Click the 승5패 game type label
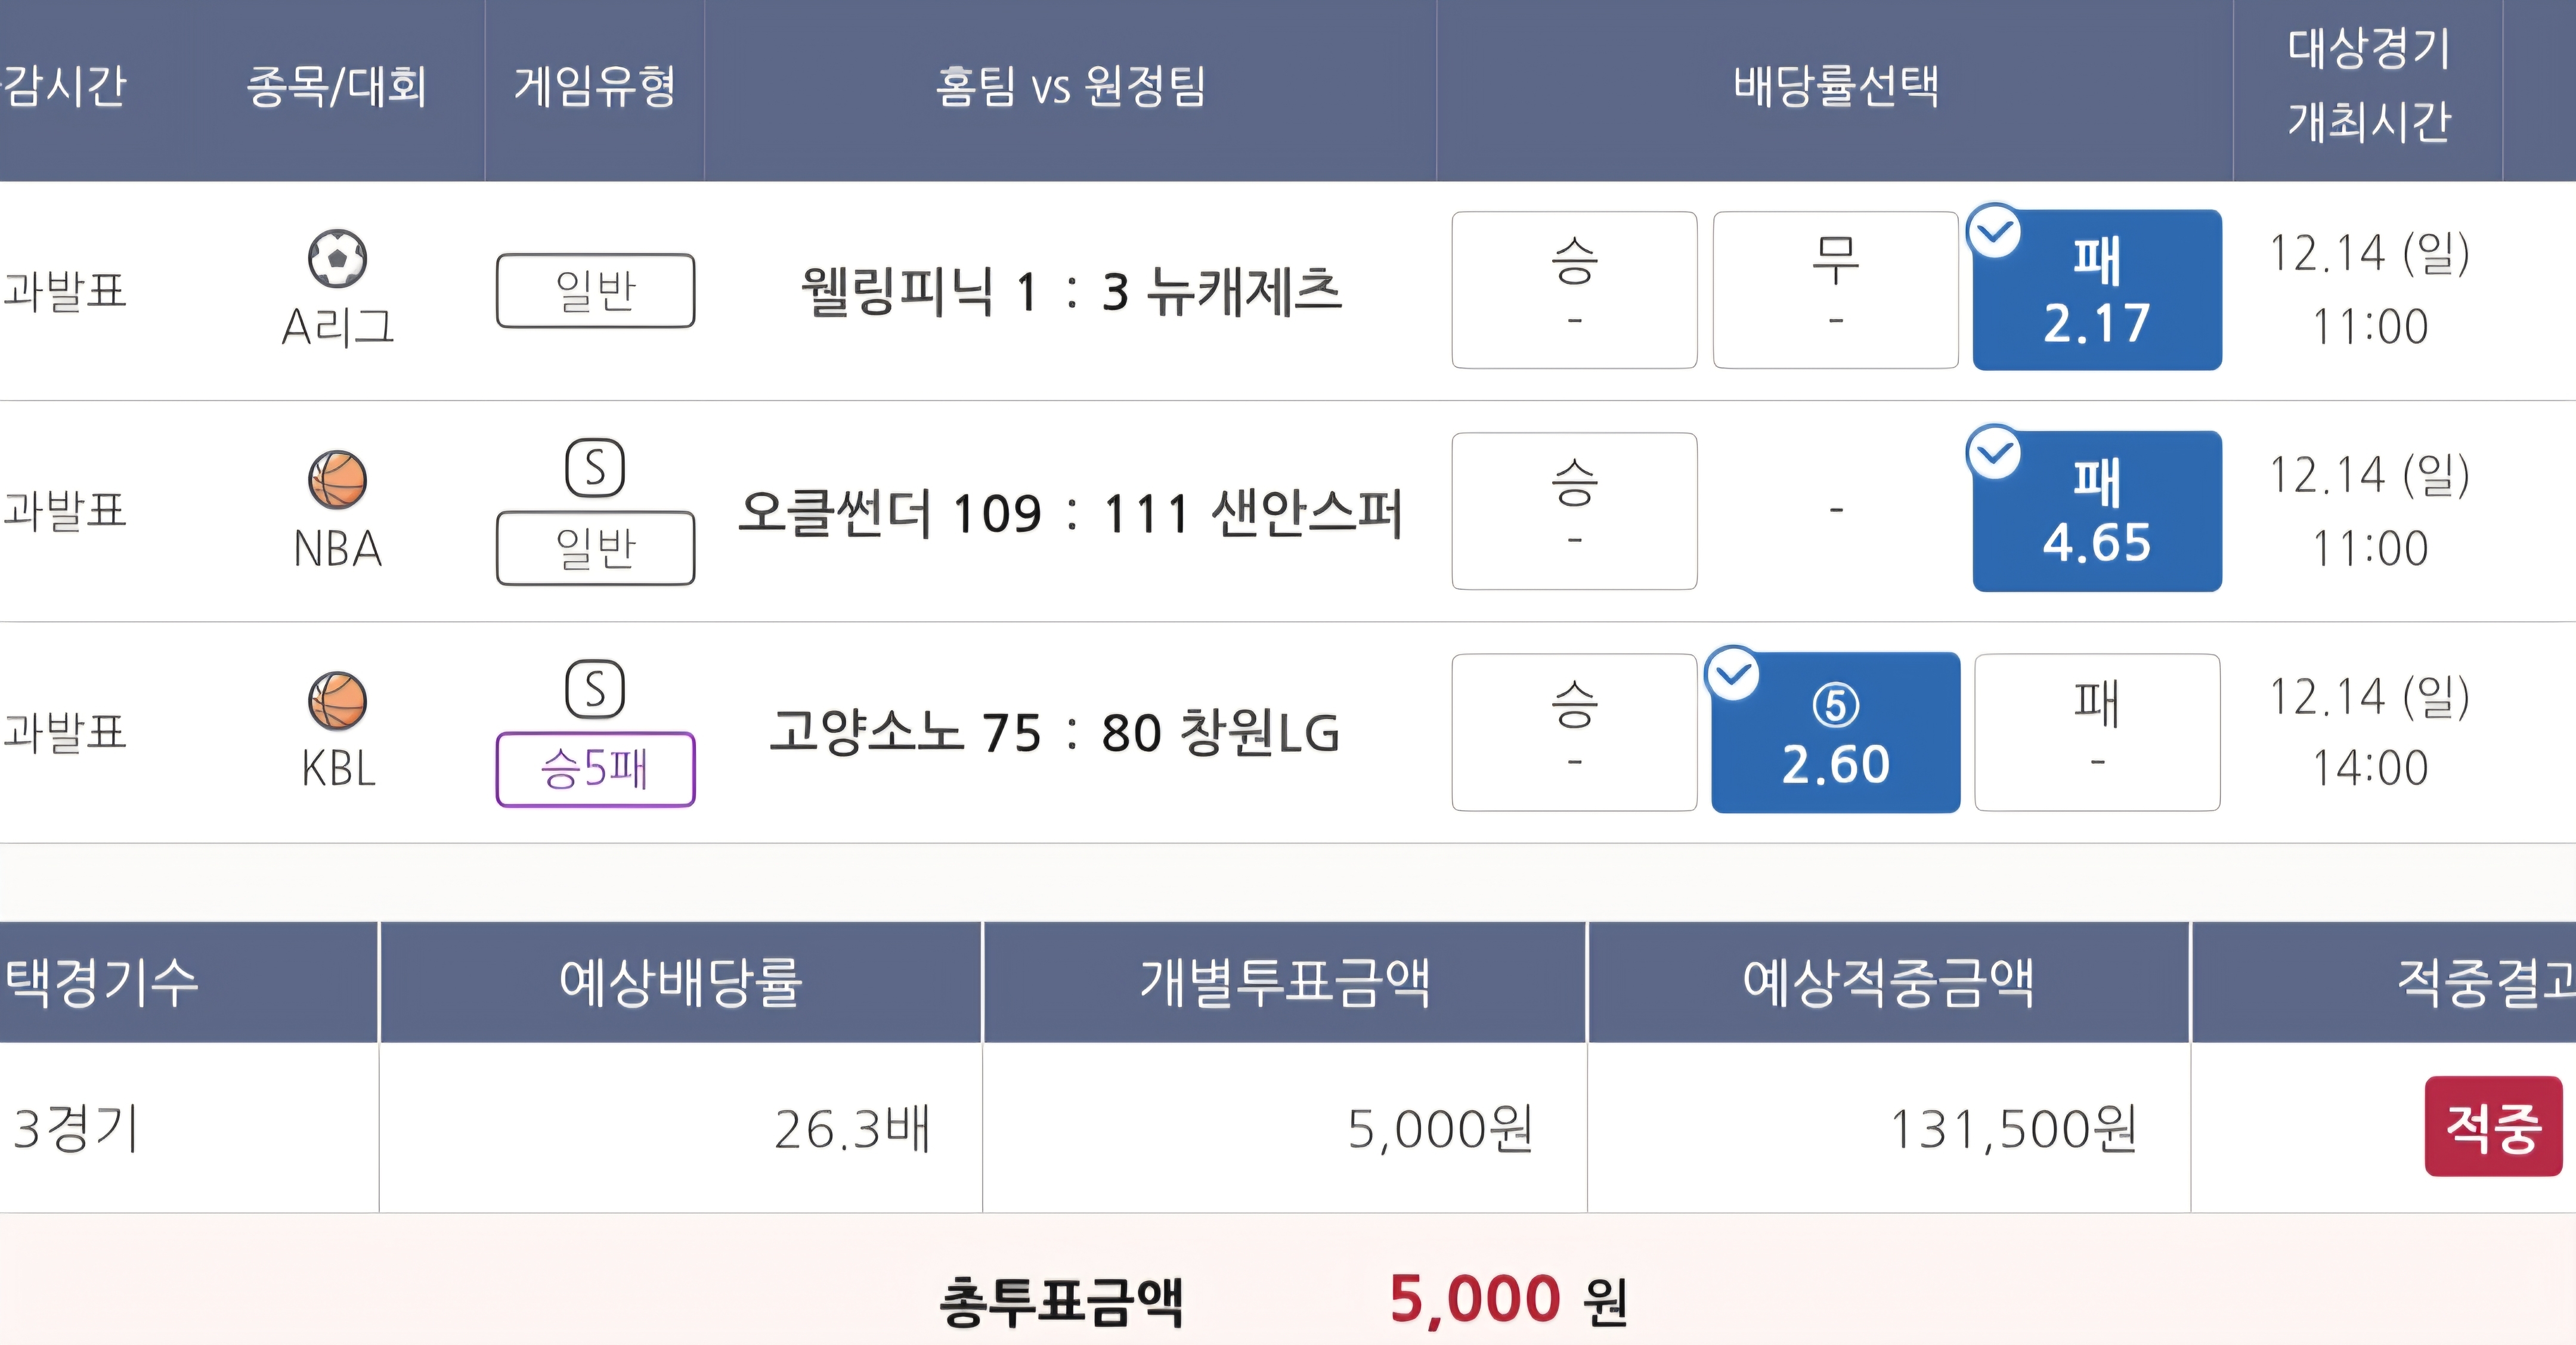This screenshot has width=2576, height=1345. [595, 769]
